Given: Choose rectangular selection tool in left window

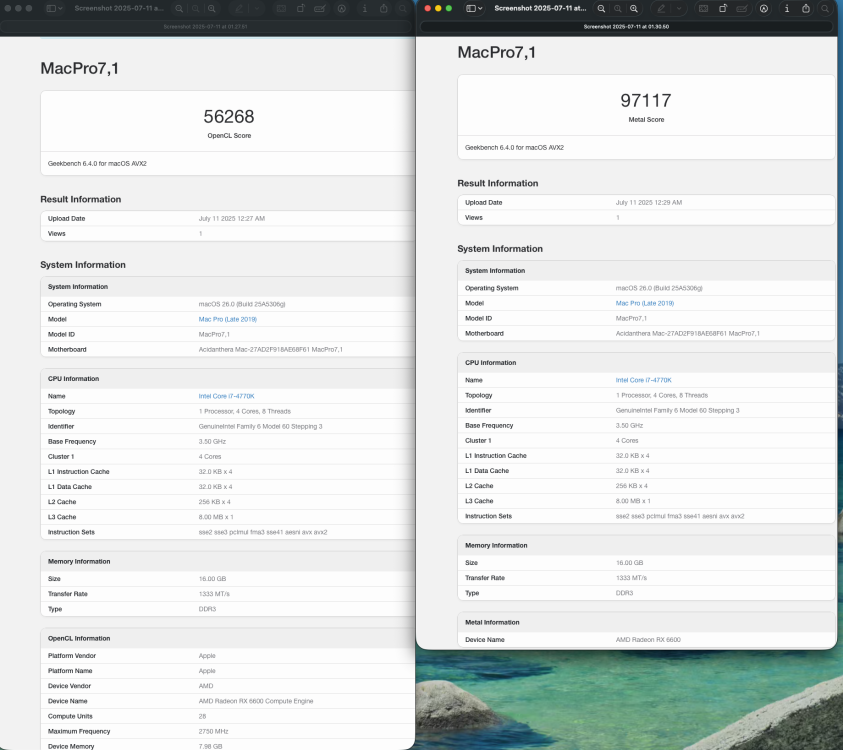Looking at the screenshot, I should pos(281,9).
